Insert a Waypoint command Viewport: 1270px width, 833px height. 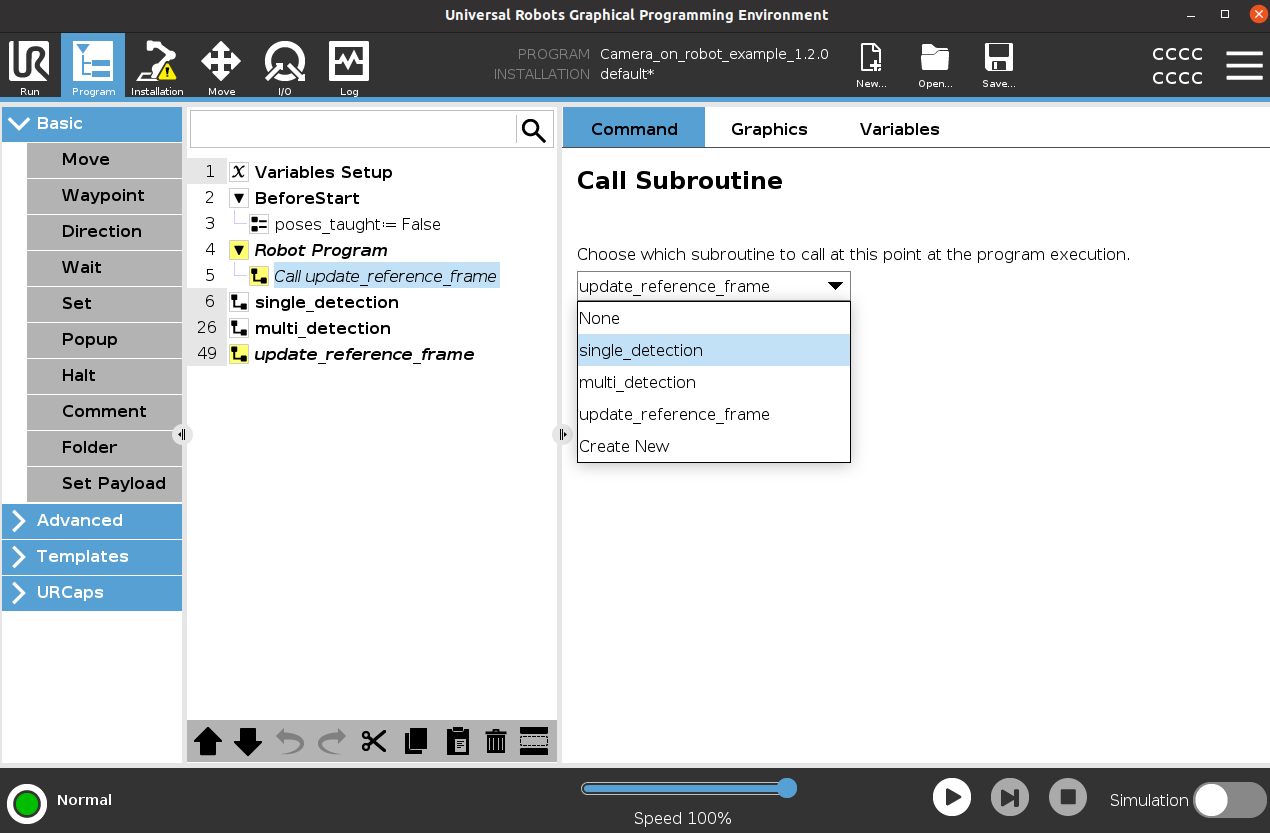click(104, 196)
